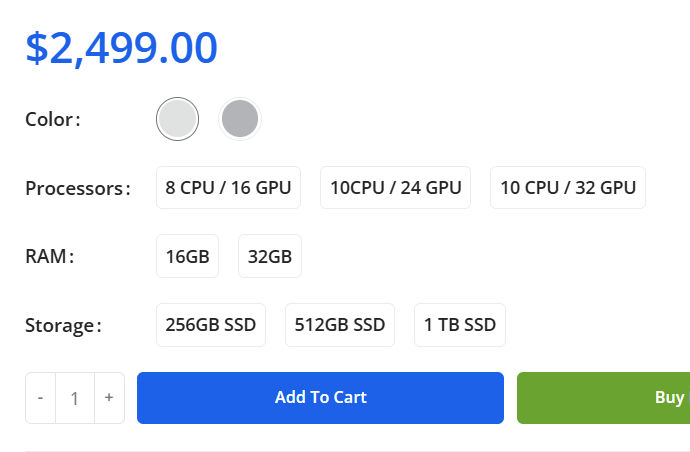
Task: Select 16GB of RAM
Action: (187, 256)
